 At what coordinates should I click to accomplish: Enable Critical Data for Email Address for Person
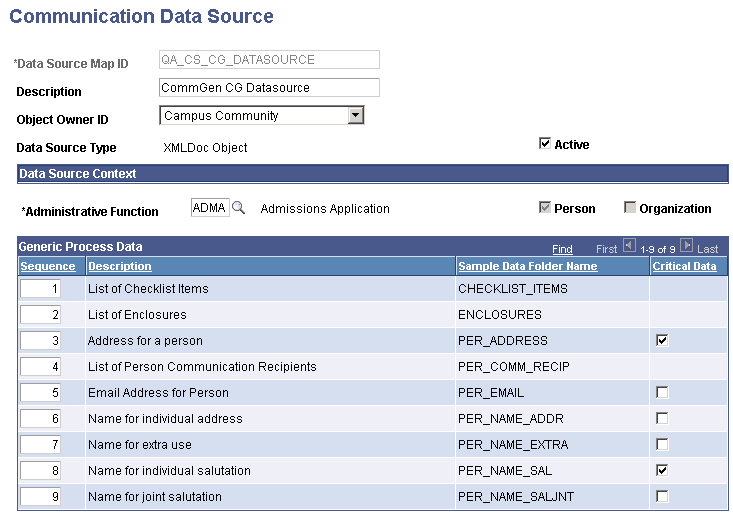(661, 392)
